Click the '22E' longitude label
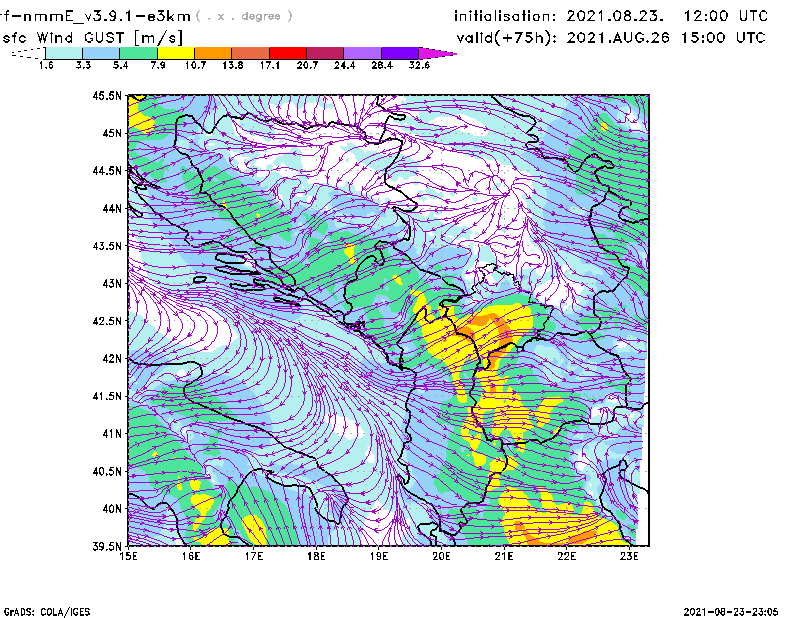 [566, 556]
